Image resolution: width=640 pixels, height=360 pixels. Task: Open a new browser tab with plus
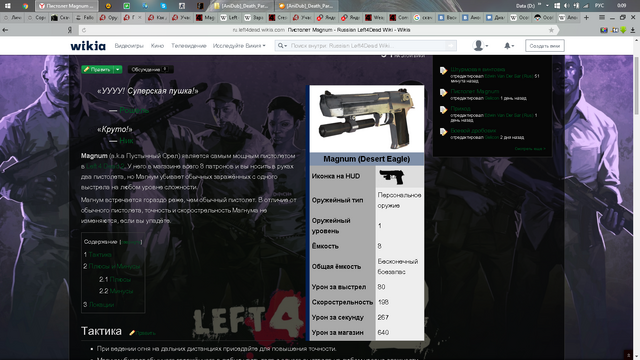(586, 18)
